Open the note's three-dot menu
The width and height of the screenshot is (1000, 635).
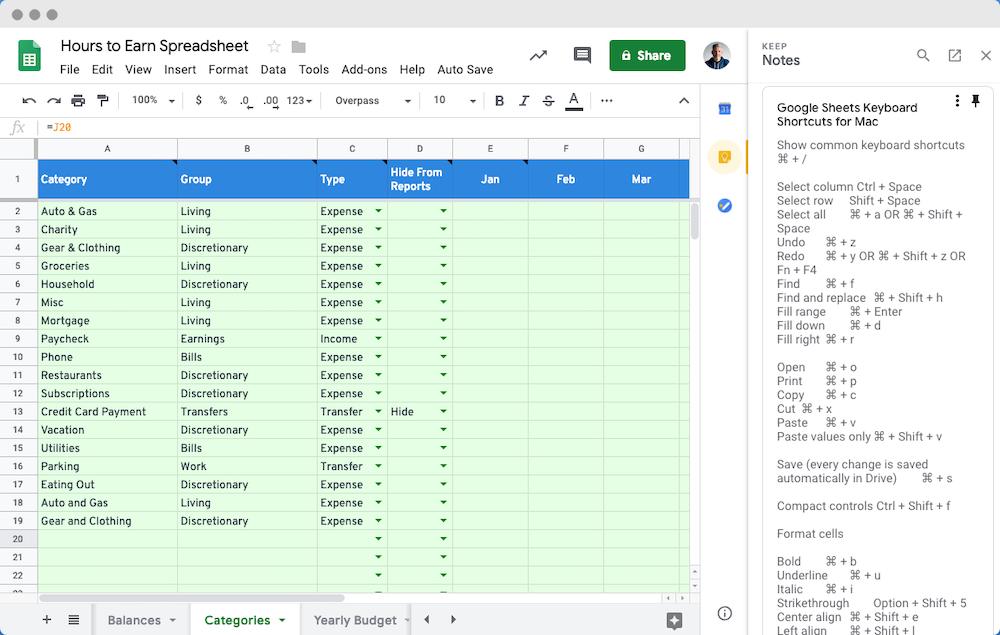pyautogui.click(x=957, y=101)
